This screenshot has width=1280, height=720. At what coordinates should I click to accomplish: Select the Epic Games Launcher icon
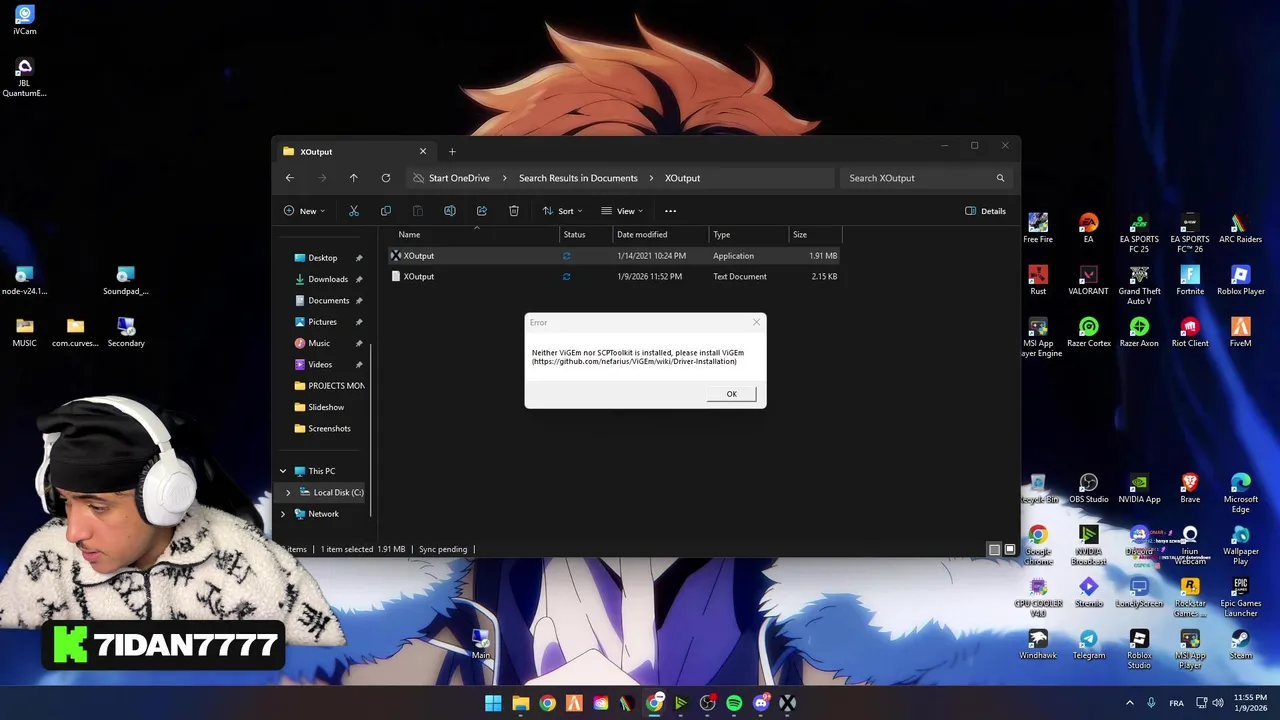pos(1240,597)
